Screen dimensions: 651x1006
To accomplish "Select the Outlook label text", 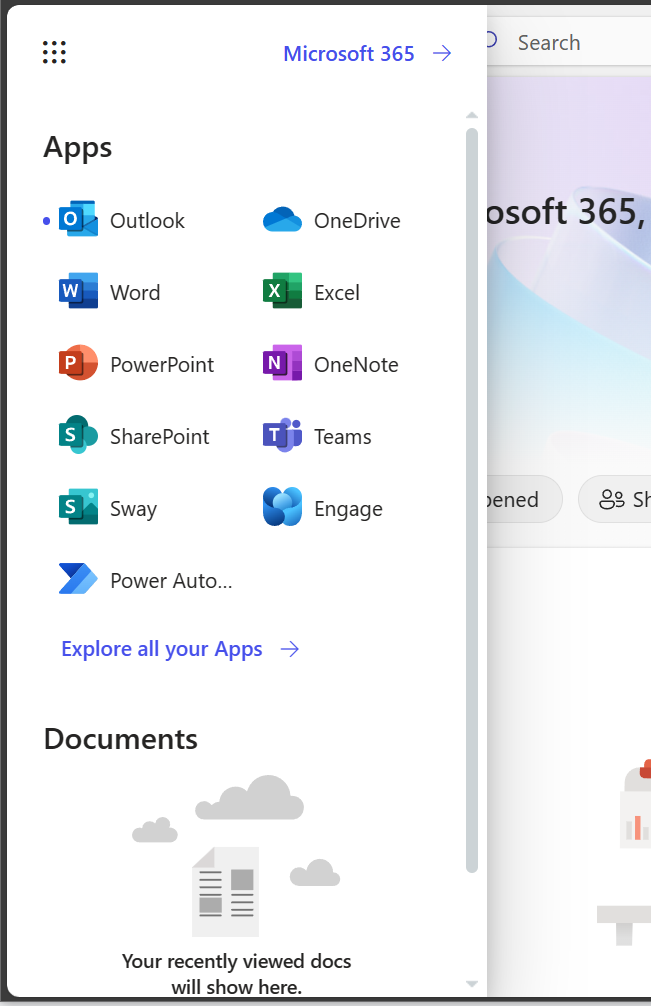I will click(x=148, y=221).
